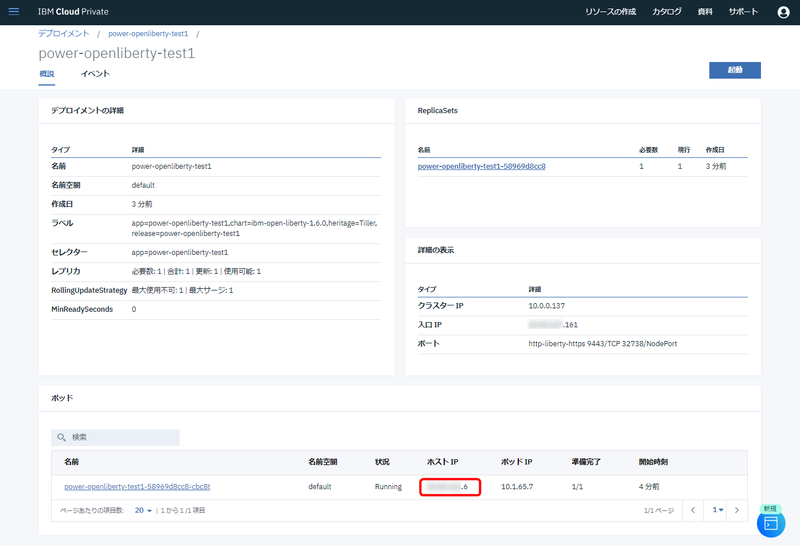Select ReplicaSets 3 分前 creation time
The height and width of the screenshot is (546, 800).
tap(716, 166)
